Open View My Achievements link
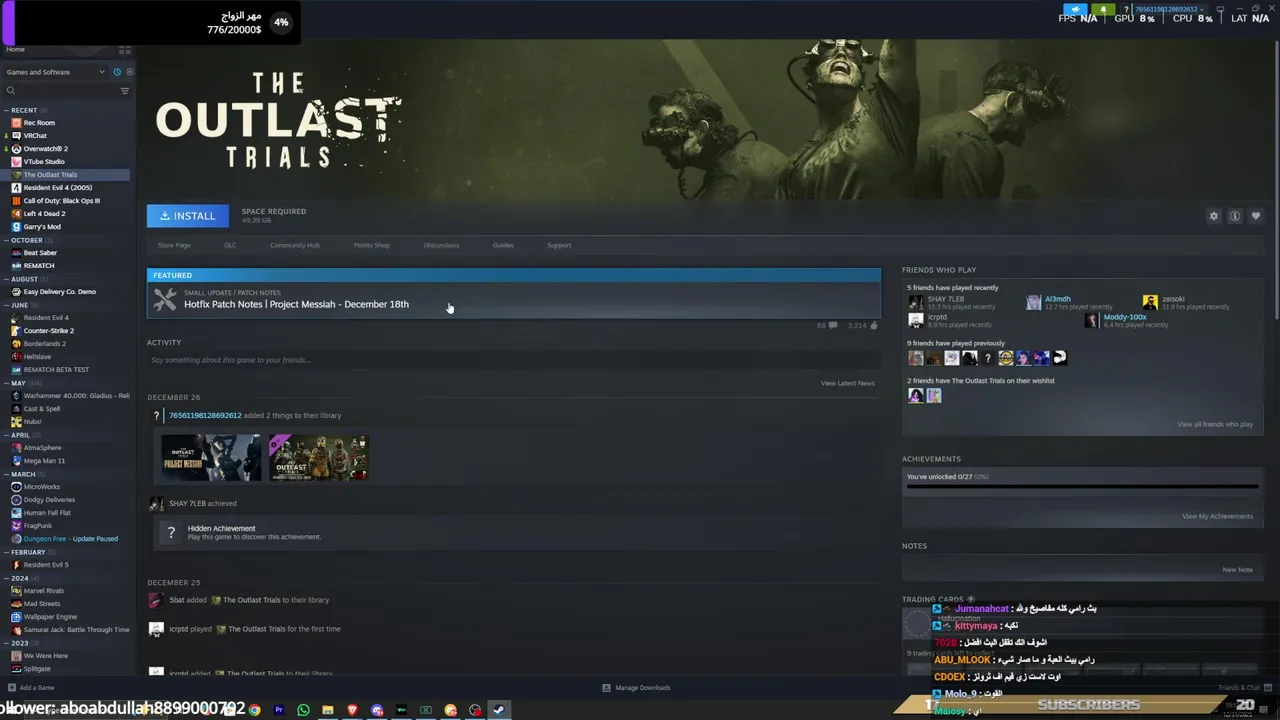This screenshot has width=1280, height=720. pos(1217,516)
